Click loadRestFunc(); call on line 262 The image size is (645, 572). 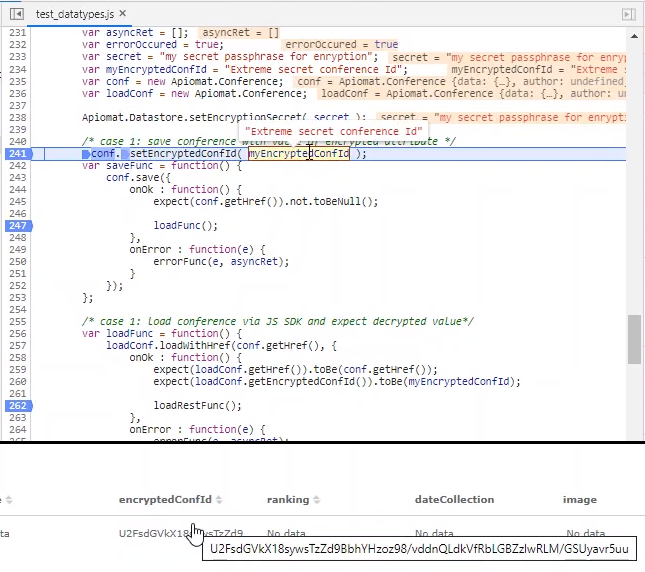[x=197, y=405]
